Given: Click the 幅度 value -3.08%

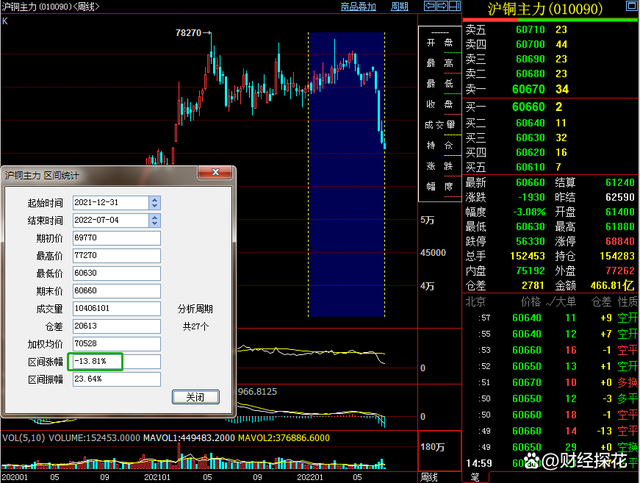Looking at the screenshot, I should click(529, 212).
